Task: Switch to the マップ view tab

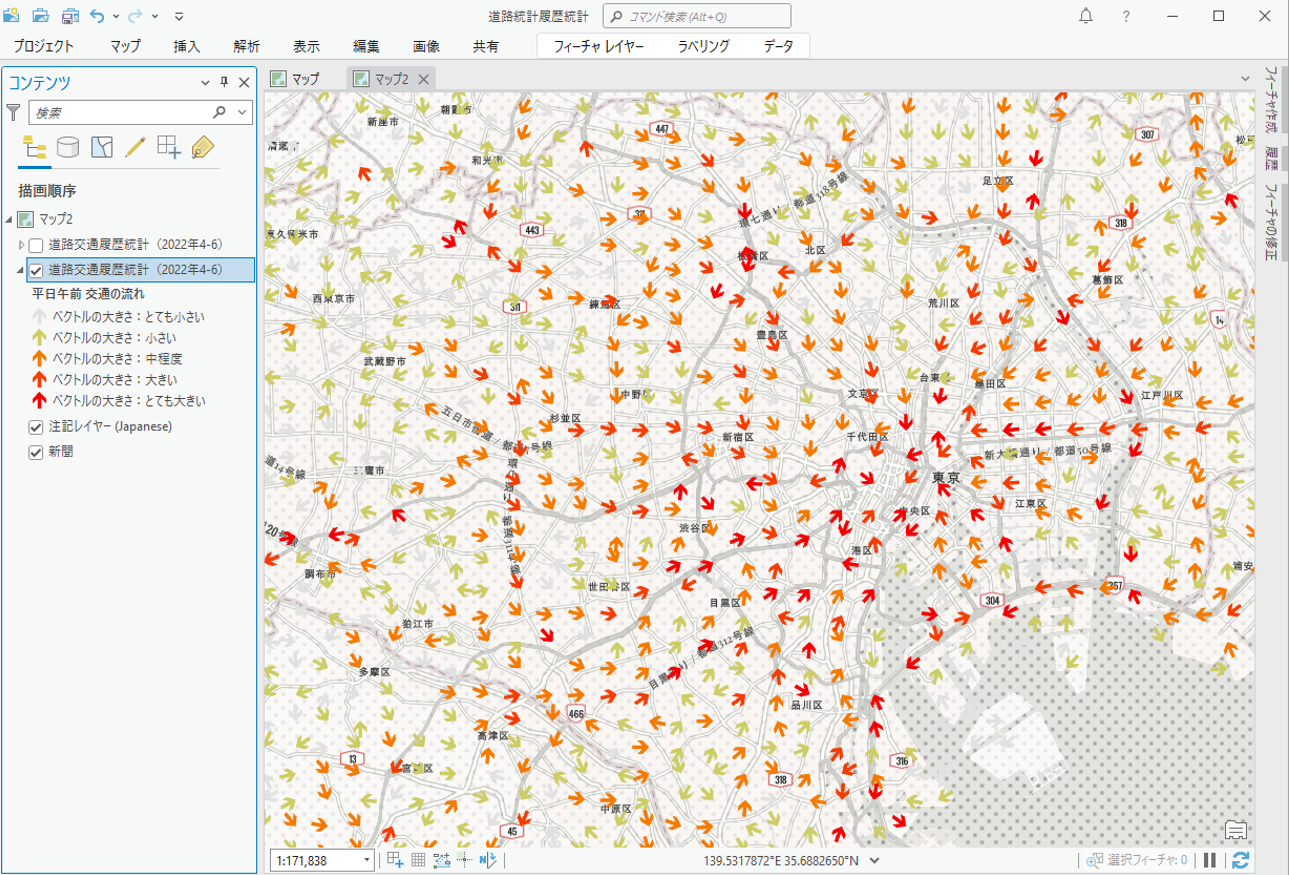Action: point(296,79)
